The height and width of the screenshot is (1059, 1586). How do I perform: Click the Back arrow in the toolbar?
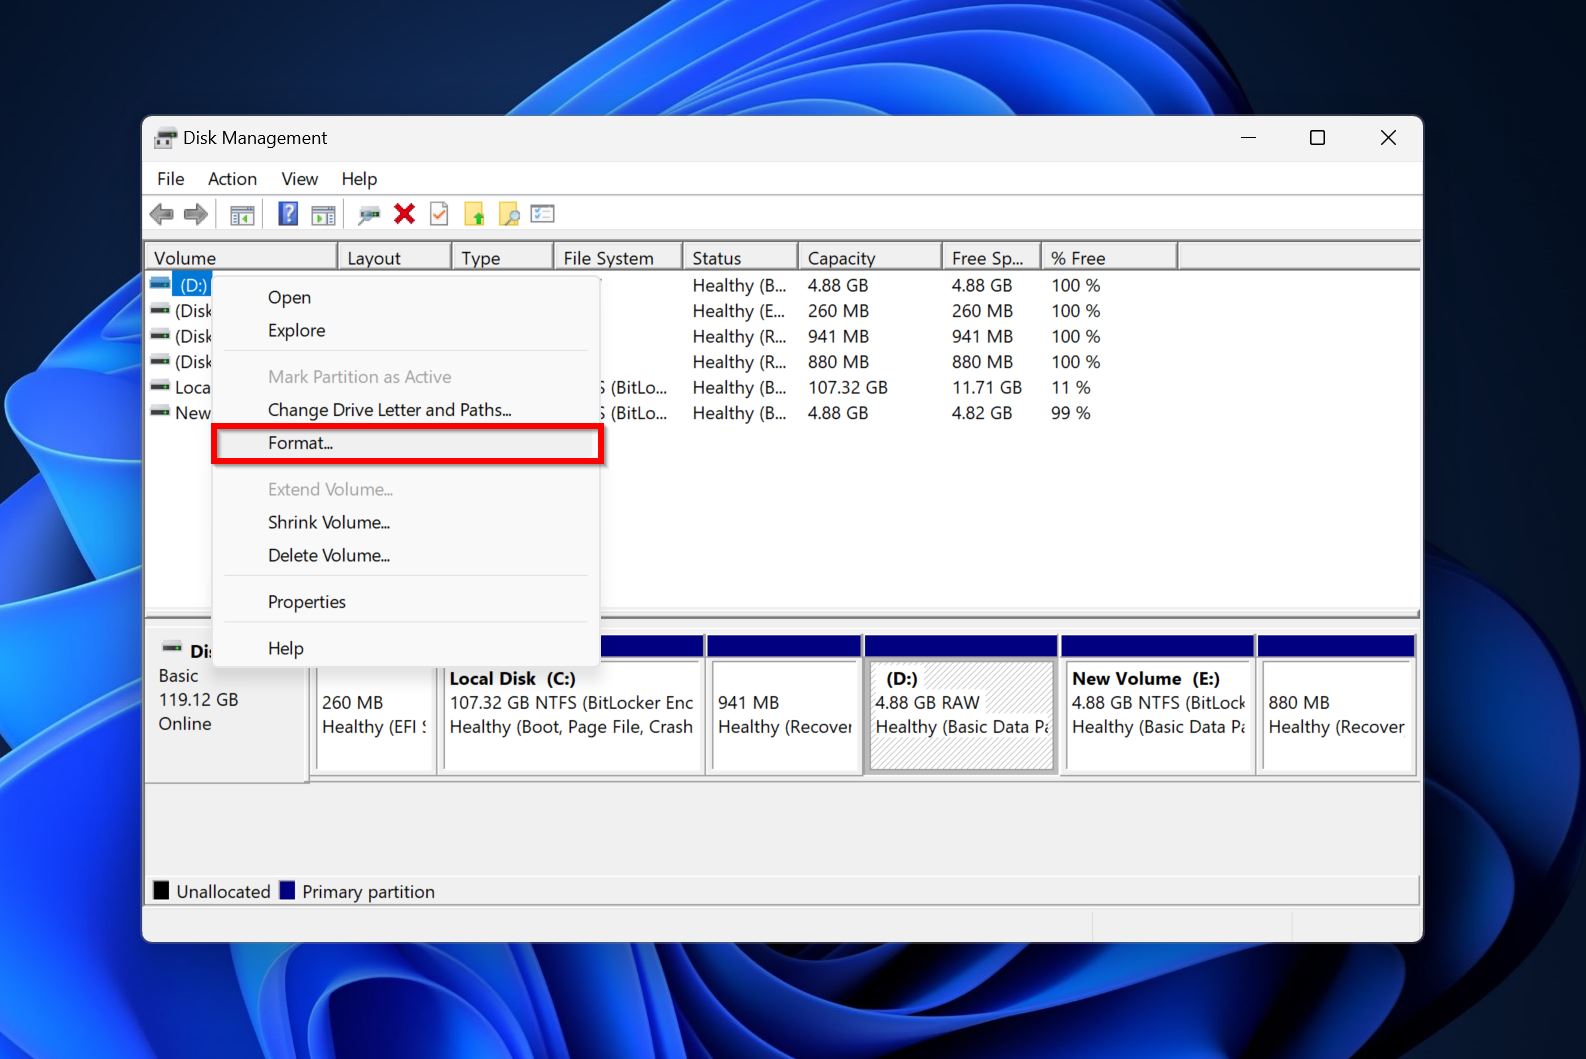tap(161, 214)
